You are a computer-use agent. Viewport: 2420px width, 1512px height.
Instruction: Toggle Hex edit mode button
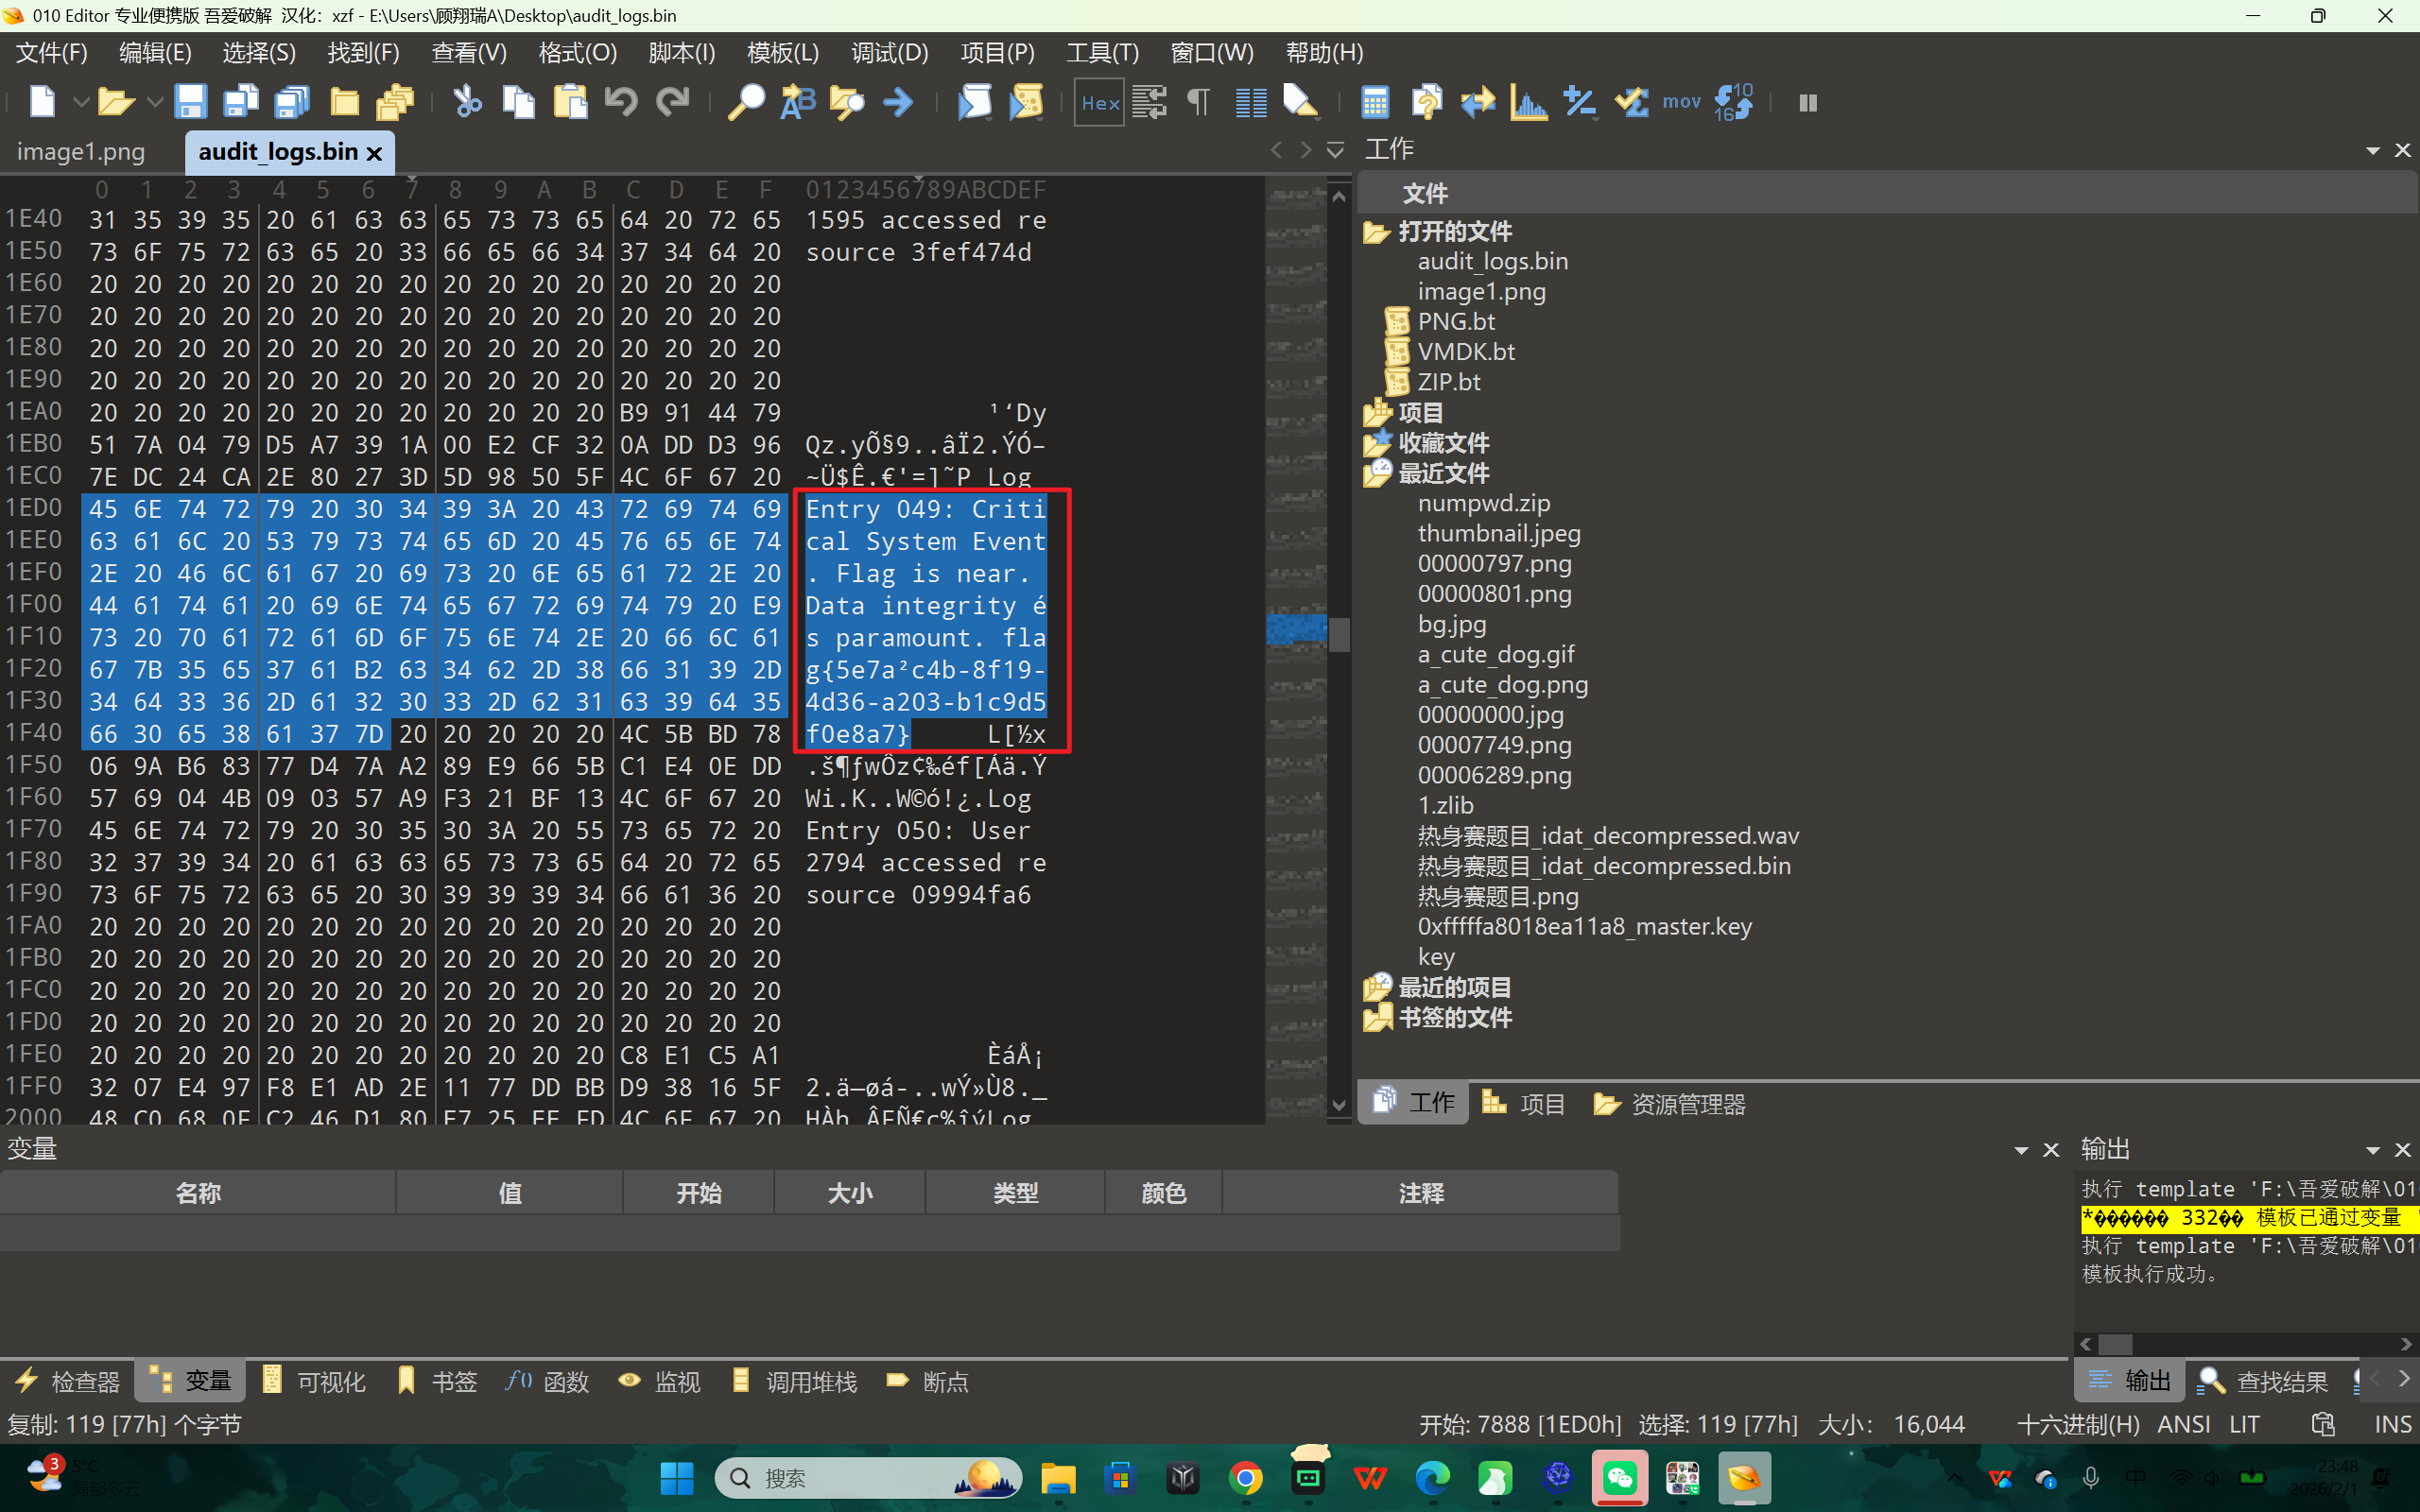point(1099,102)
